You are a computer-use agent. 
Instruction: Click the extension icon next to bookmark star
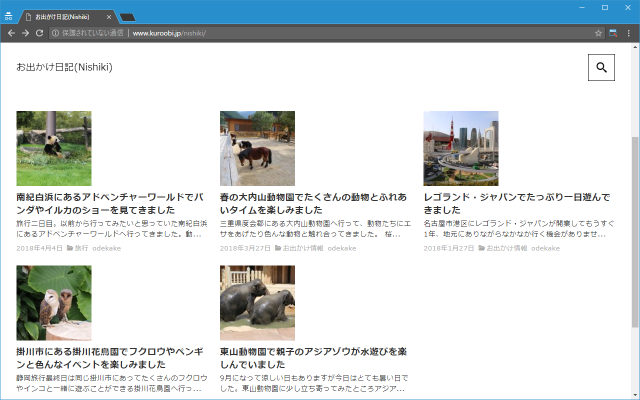coord(614,33)
